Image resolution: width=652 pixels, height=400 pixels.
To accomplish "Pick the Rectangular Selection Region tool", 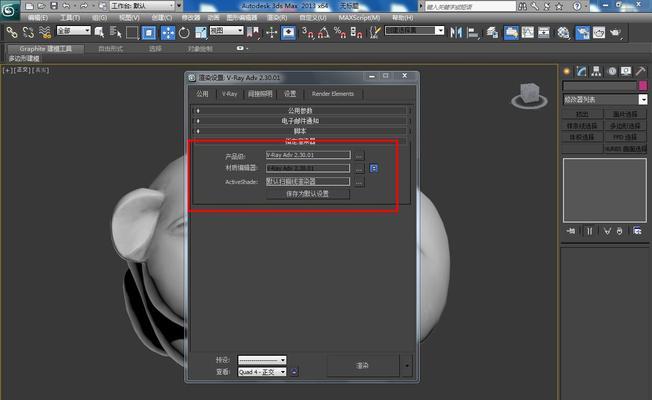I will (x=132, y=32).
